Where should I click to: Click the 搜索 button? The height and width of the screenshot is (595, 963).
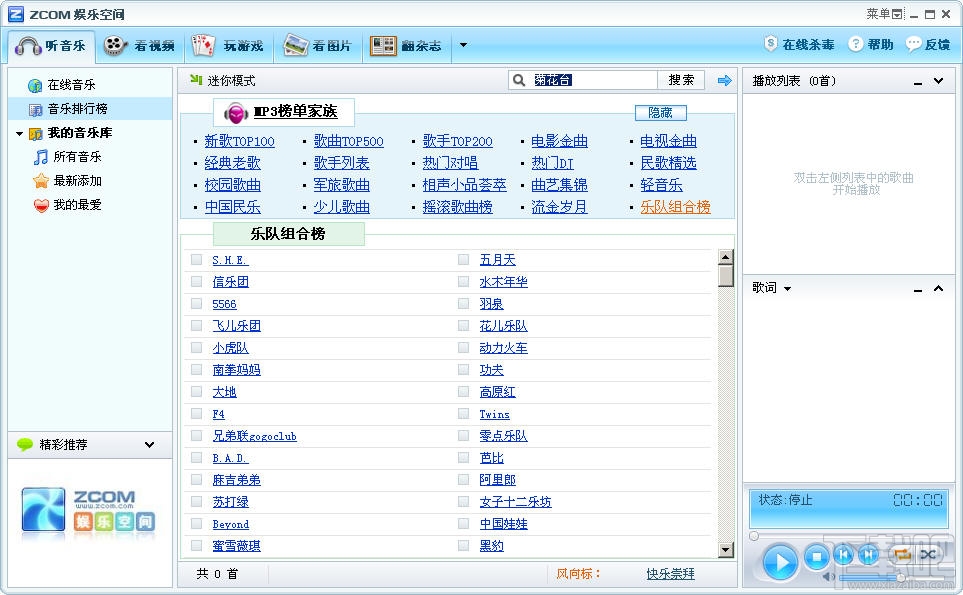[681, 80]
